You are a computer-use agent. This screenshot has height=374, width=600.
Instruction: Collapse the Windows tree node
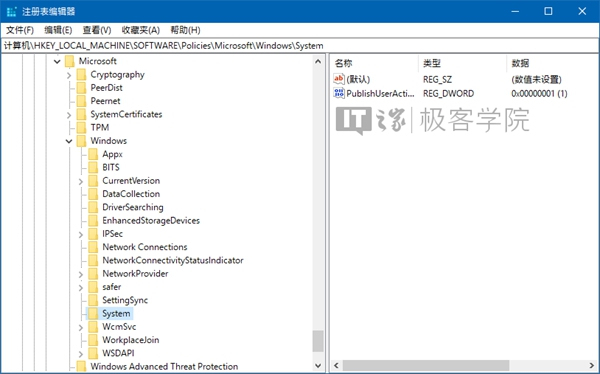(69, 141)
